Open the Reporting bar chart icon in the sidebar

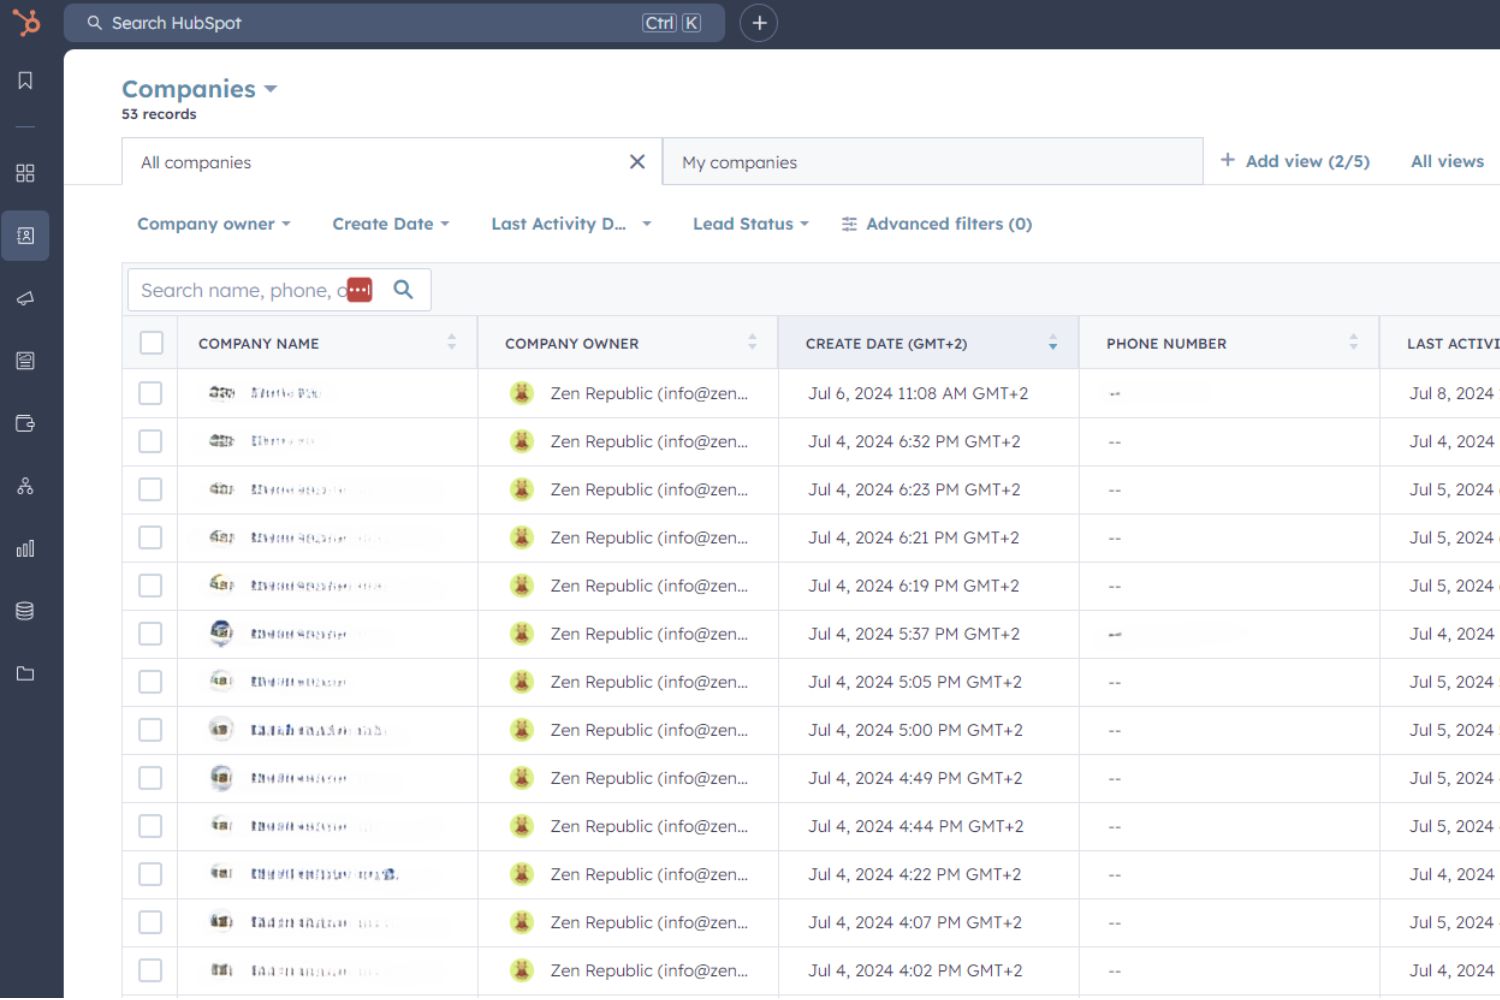click(x=25, y=548)
